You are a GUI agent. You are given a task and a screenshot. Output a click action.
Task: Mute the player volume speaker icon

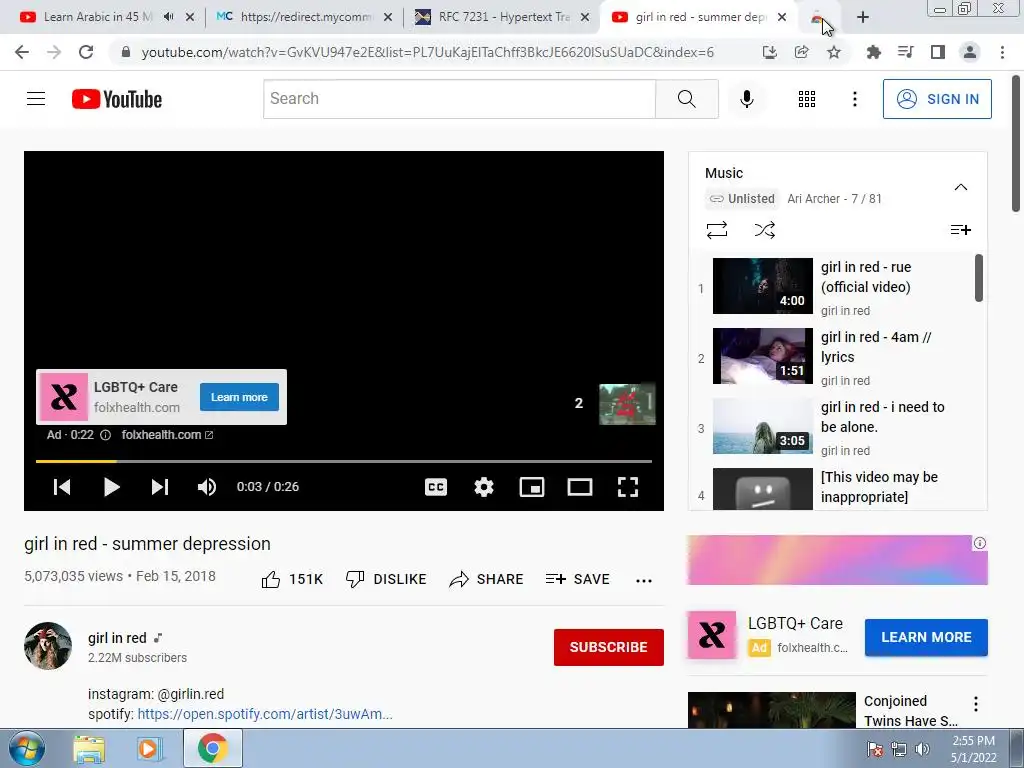tap(207, 487)
